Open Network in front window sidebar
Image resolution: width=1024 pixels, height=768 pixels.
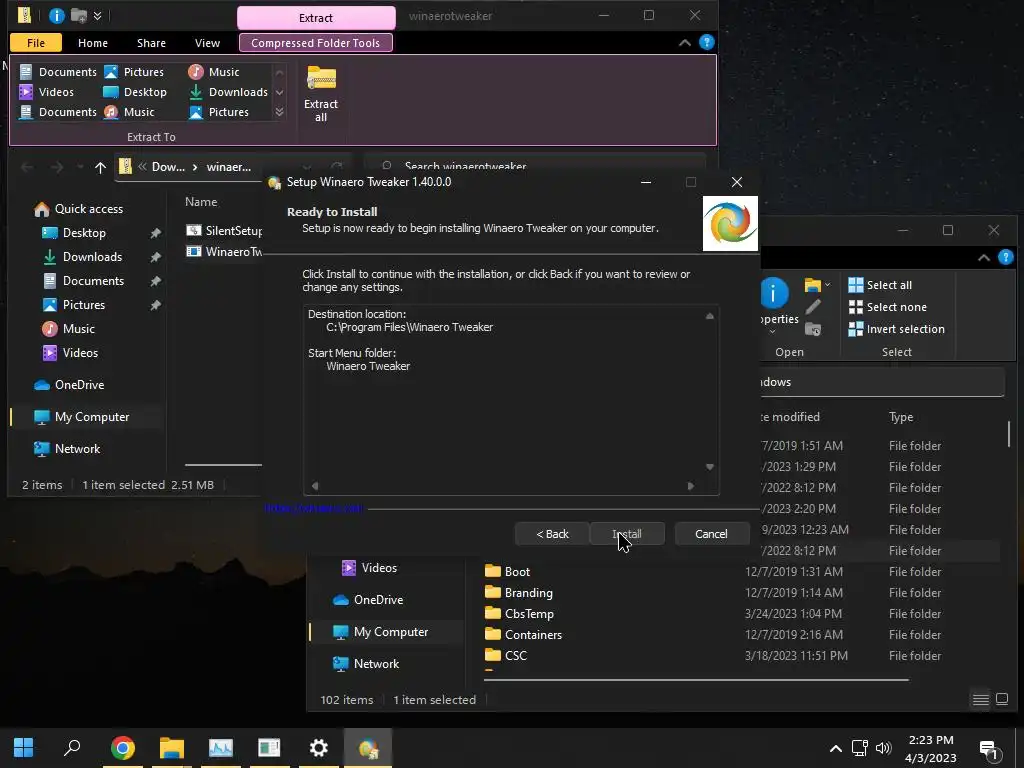pyautogui.click(x=67, y=449)
